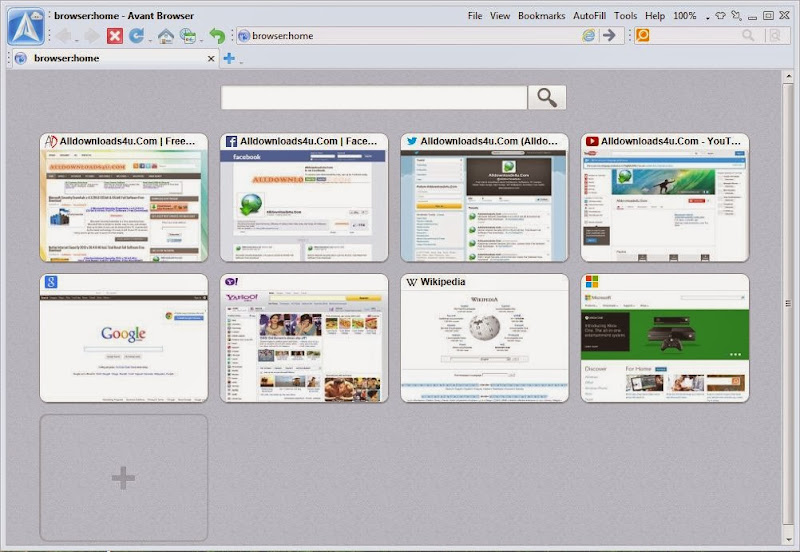Reload the page with Refresh icon
The width and height of the screenshot is (800, 552).
coord(136,36)
